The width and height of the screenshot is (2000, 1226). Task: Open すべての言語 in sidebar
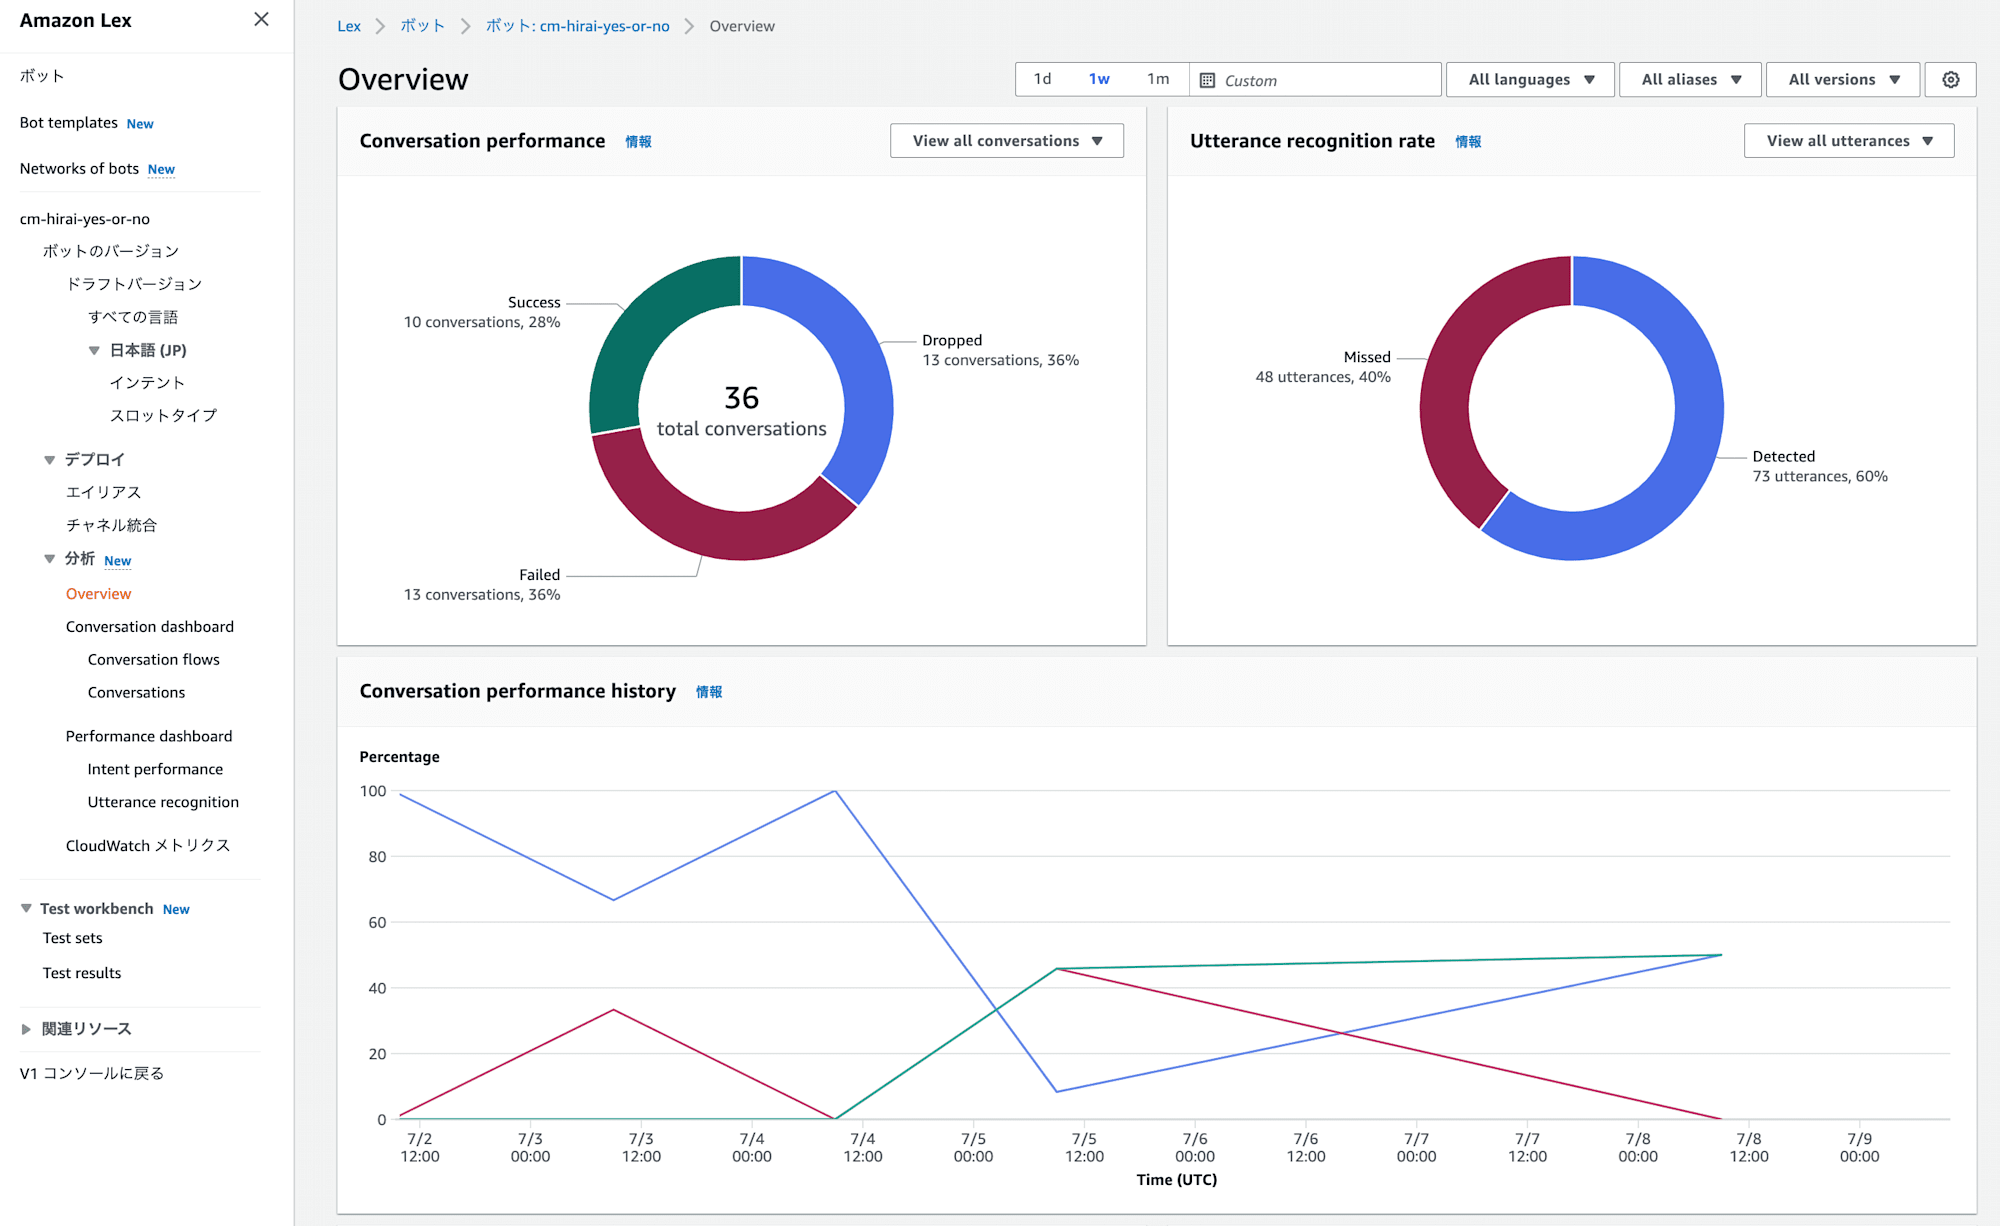click(133, 317)
